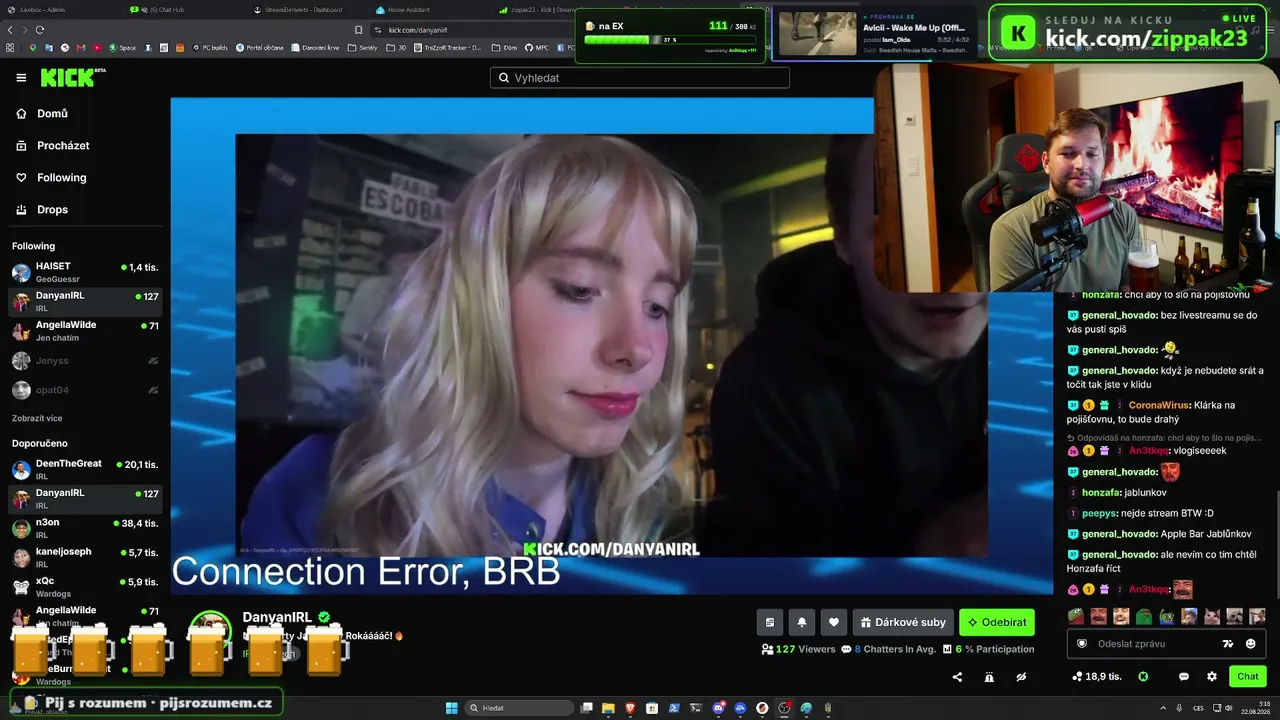Open File Explorer from taskbar

click(x=608, y=708)
